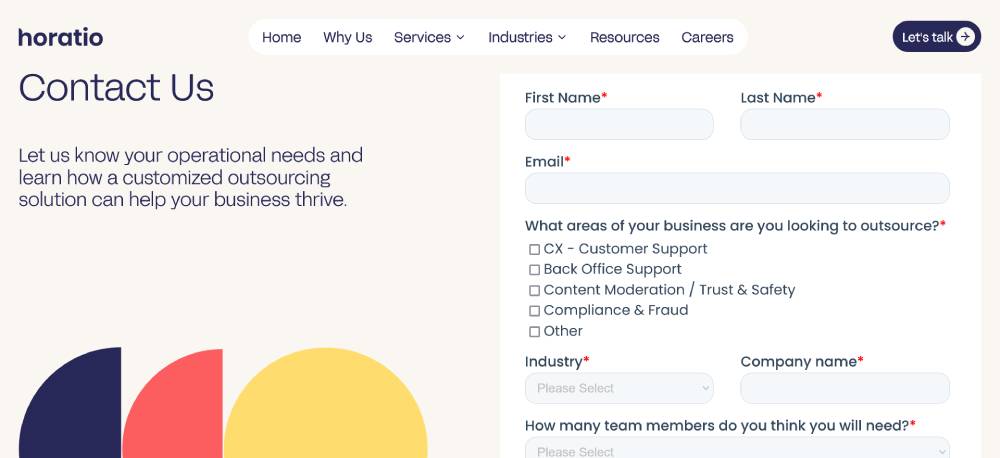Click the Industries chevron arrow

coord(562,38)
